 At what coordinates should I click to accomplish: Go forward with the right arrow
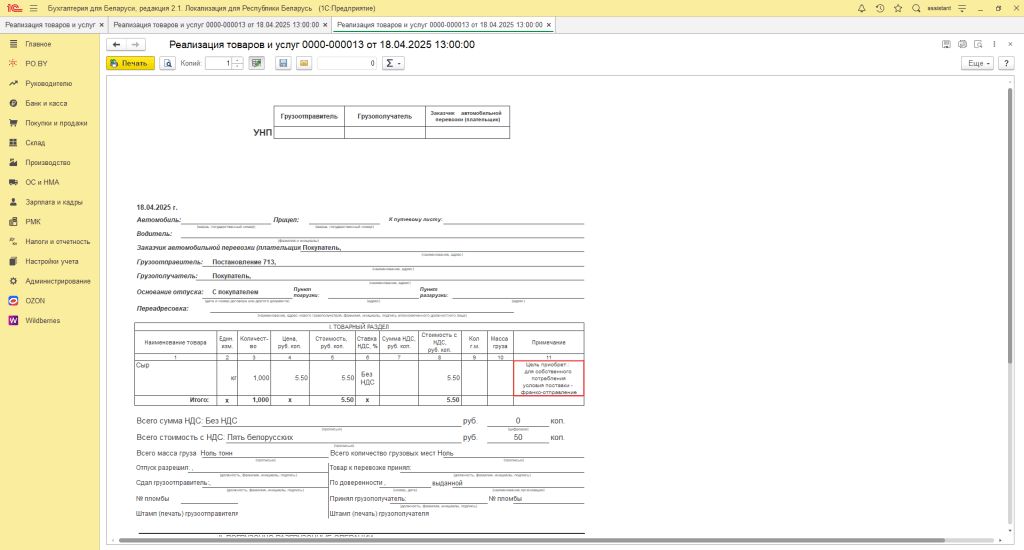click(135, 44)
